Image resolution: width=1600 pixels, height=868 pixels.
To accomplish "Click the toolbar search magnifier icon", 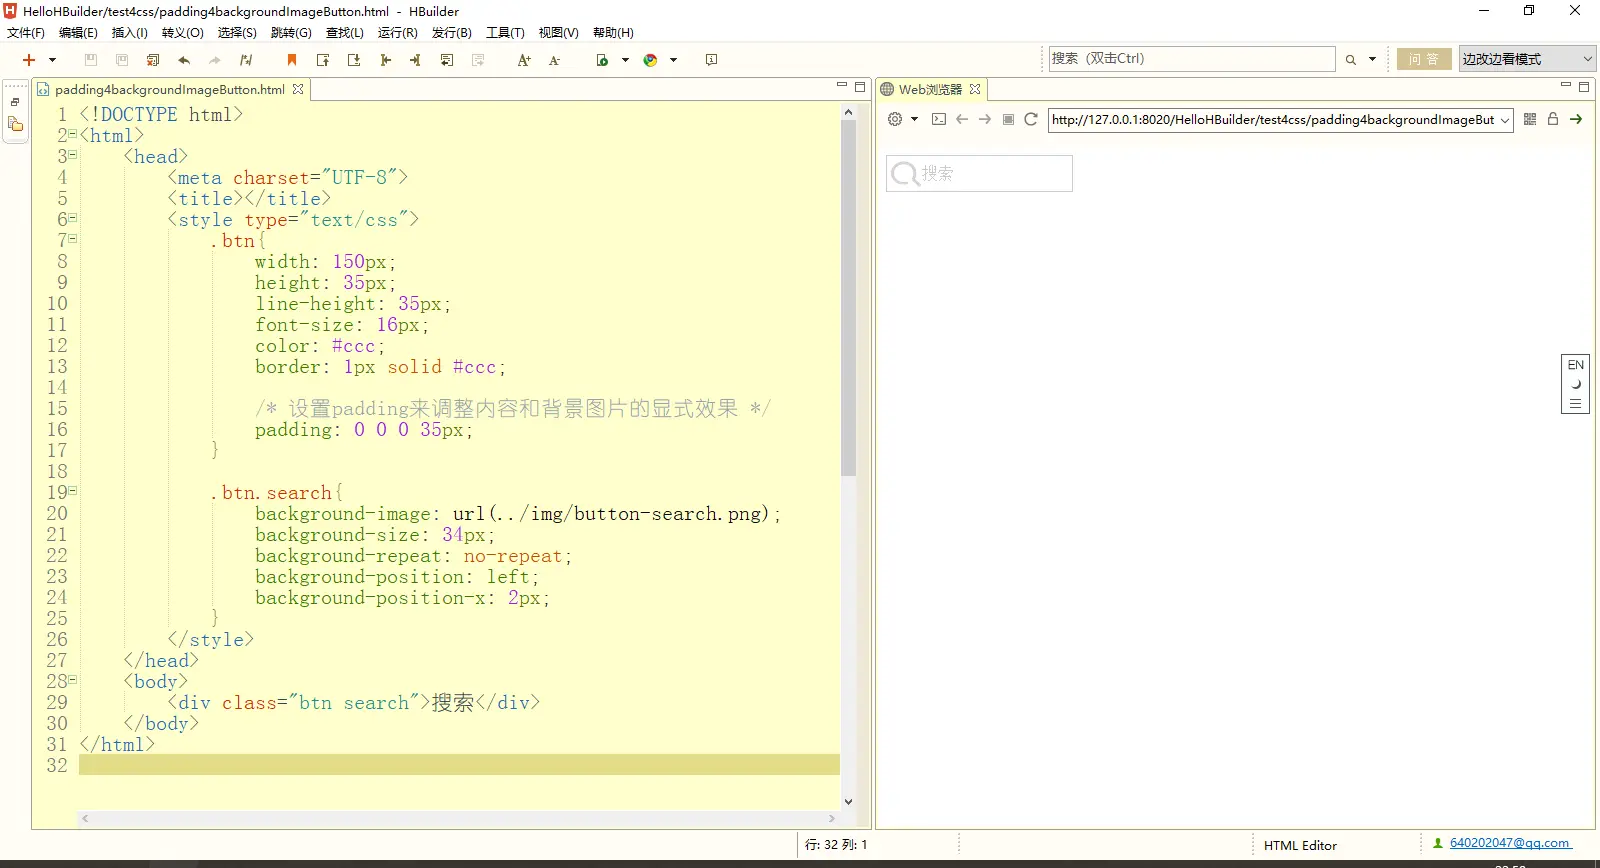I will pos(1351,60).
